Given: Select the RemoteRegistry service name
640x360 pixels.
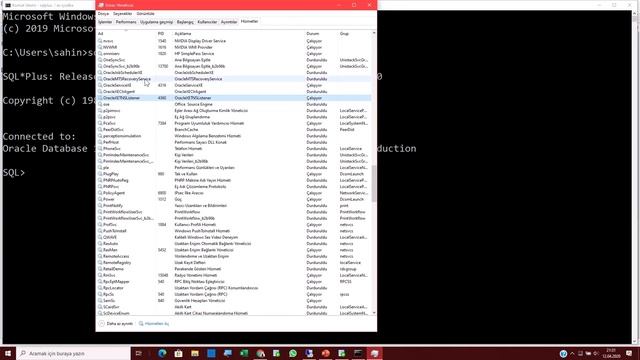Looking at the screenshot, I should tap(117, 262).
